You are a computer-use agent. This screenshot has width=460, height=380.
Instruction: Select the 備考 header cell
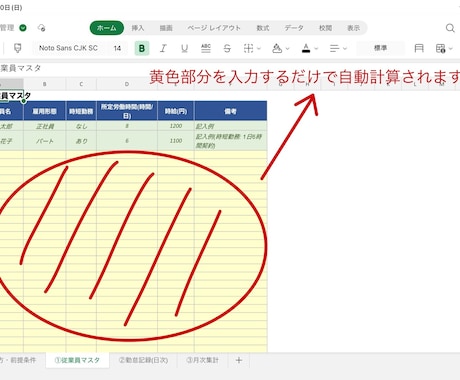230,111
